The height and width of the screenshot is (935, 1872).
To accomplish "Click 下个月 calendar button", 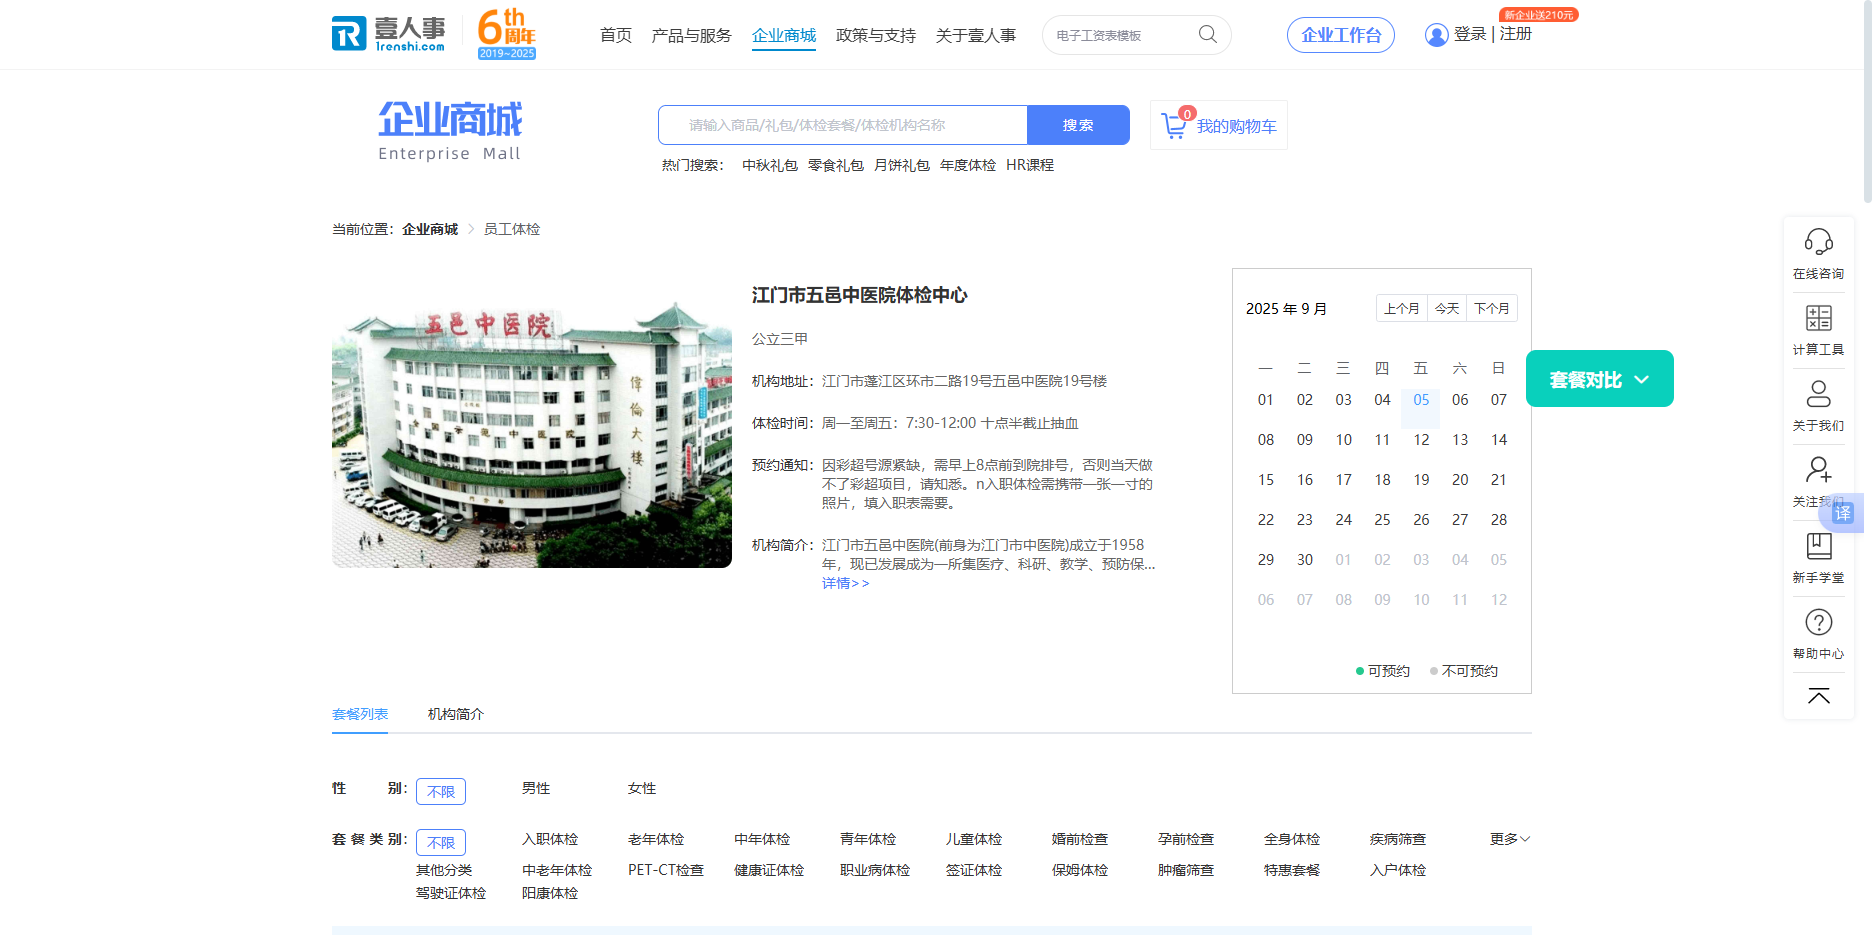I will (x=1492, y=308).
